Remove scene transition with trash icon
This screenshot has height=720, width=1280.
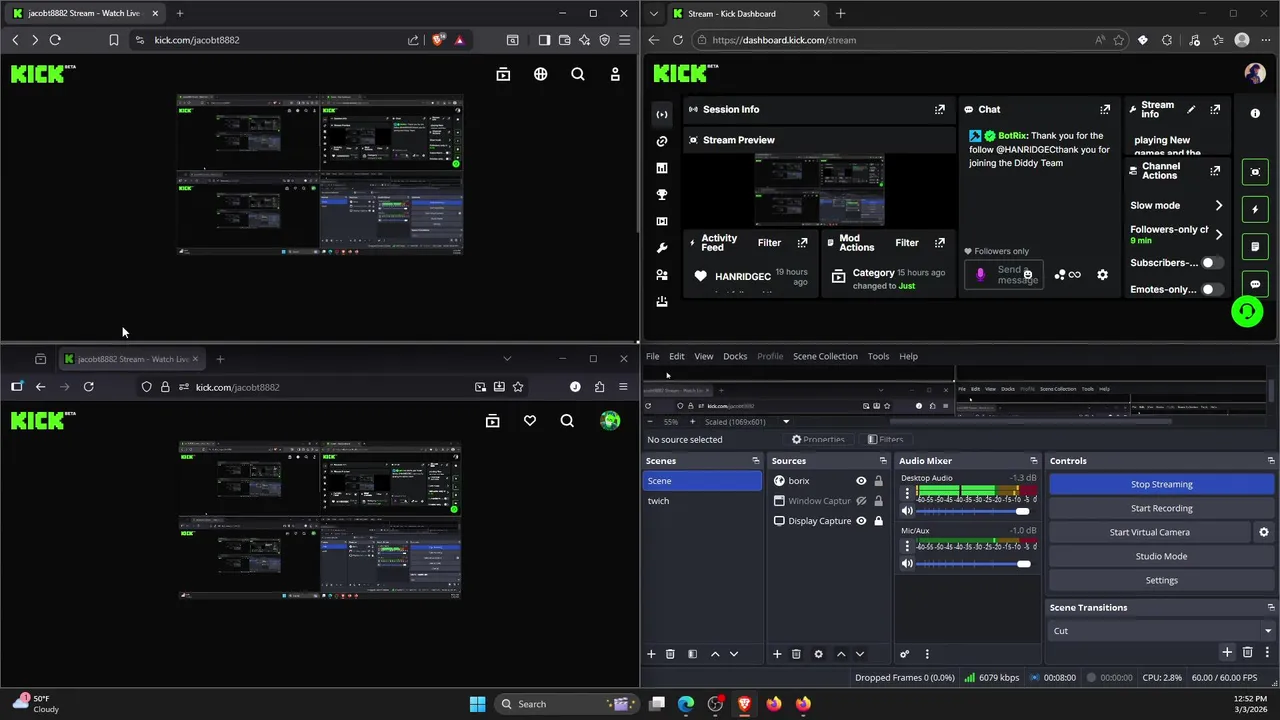pos(1248,653)
